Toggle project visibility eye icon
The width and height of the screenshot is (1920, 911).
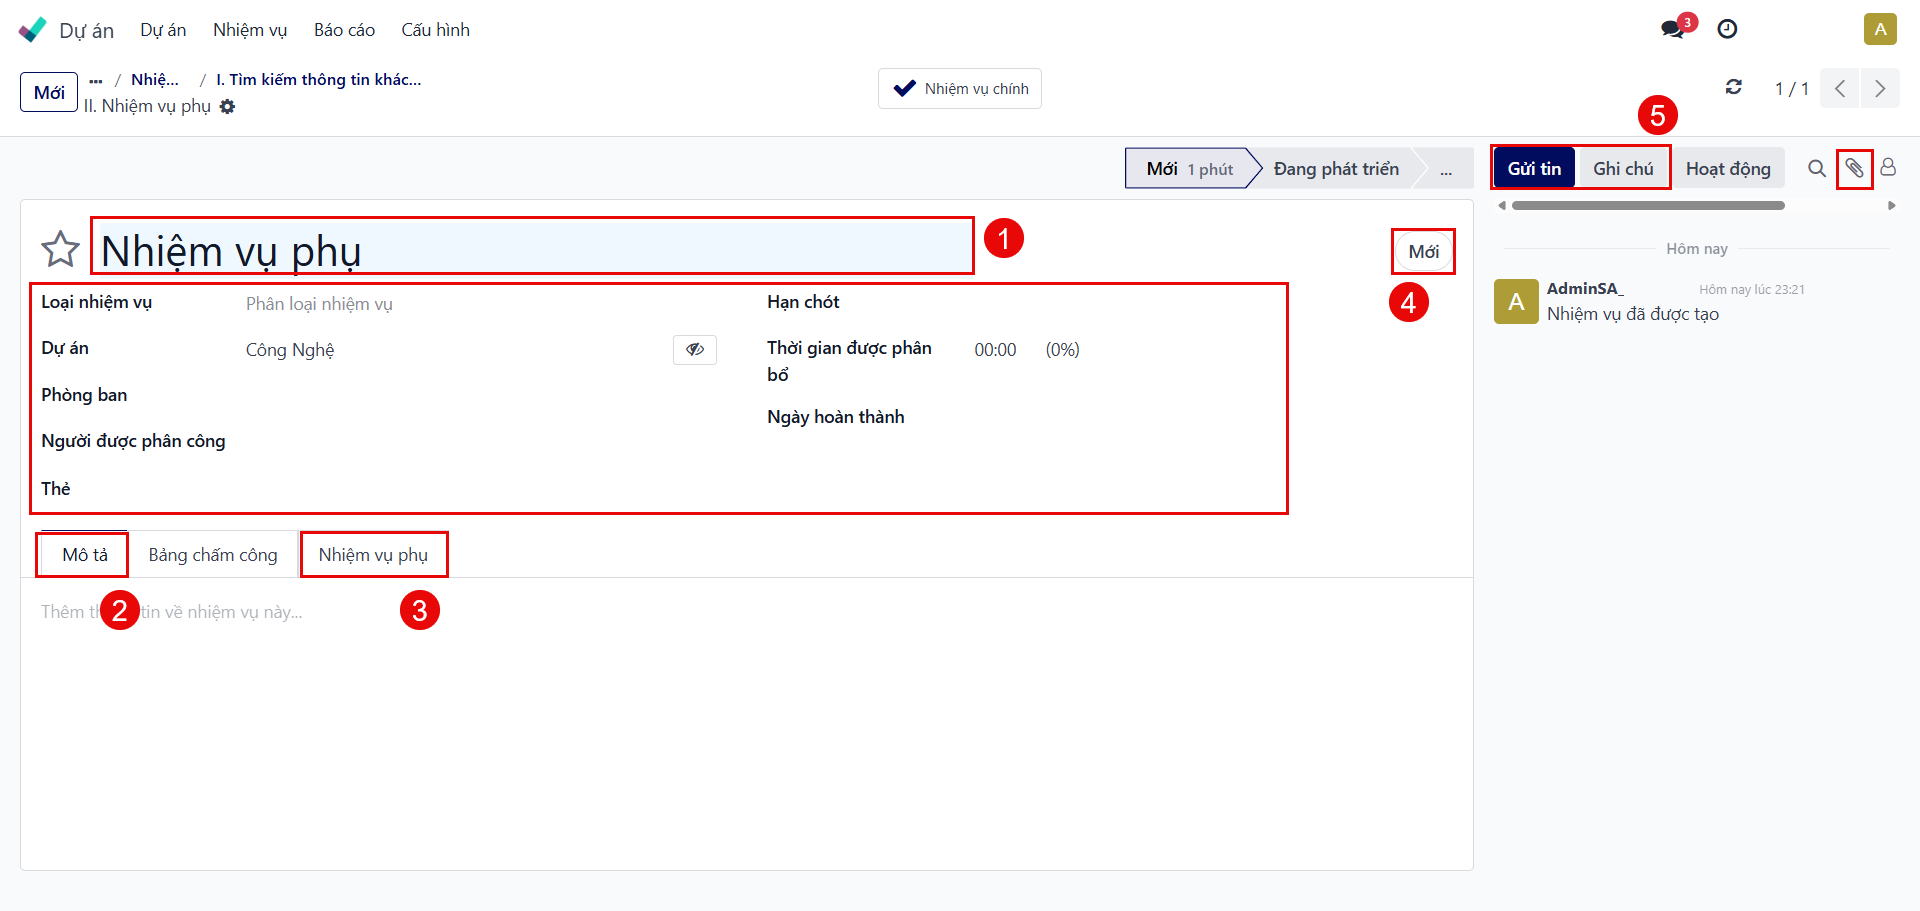pyautogui.click(x=694, y=349)
